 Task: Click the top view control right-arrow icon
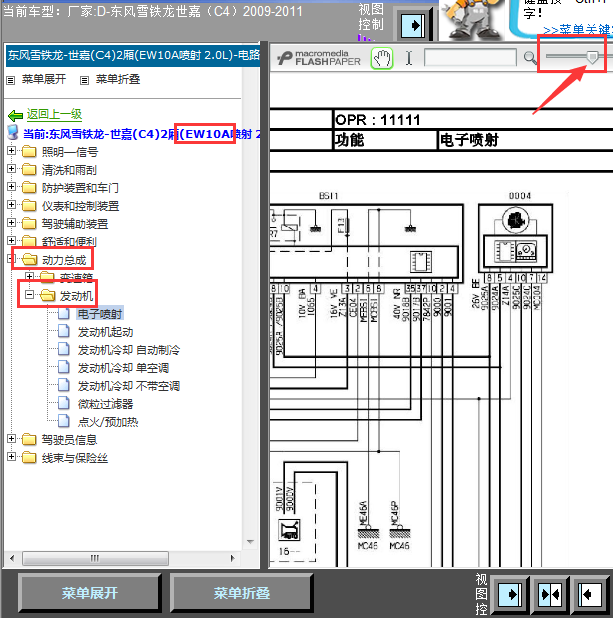[x=413, y=26]
